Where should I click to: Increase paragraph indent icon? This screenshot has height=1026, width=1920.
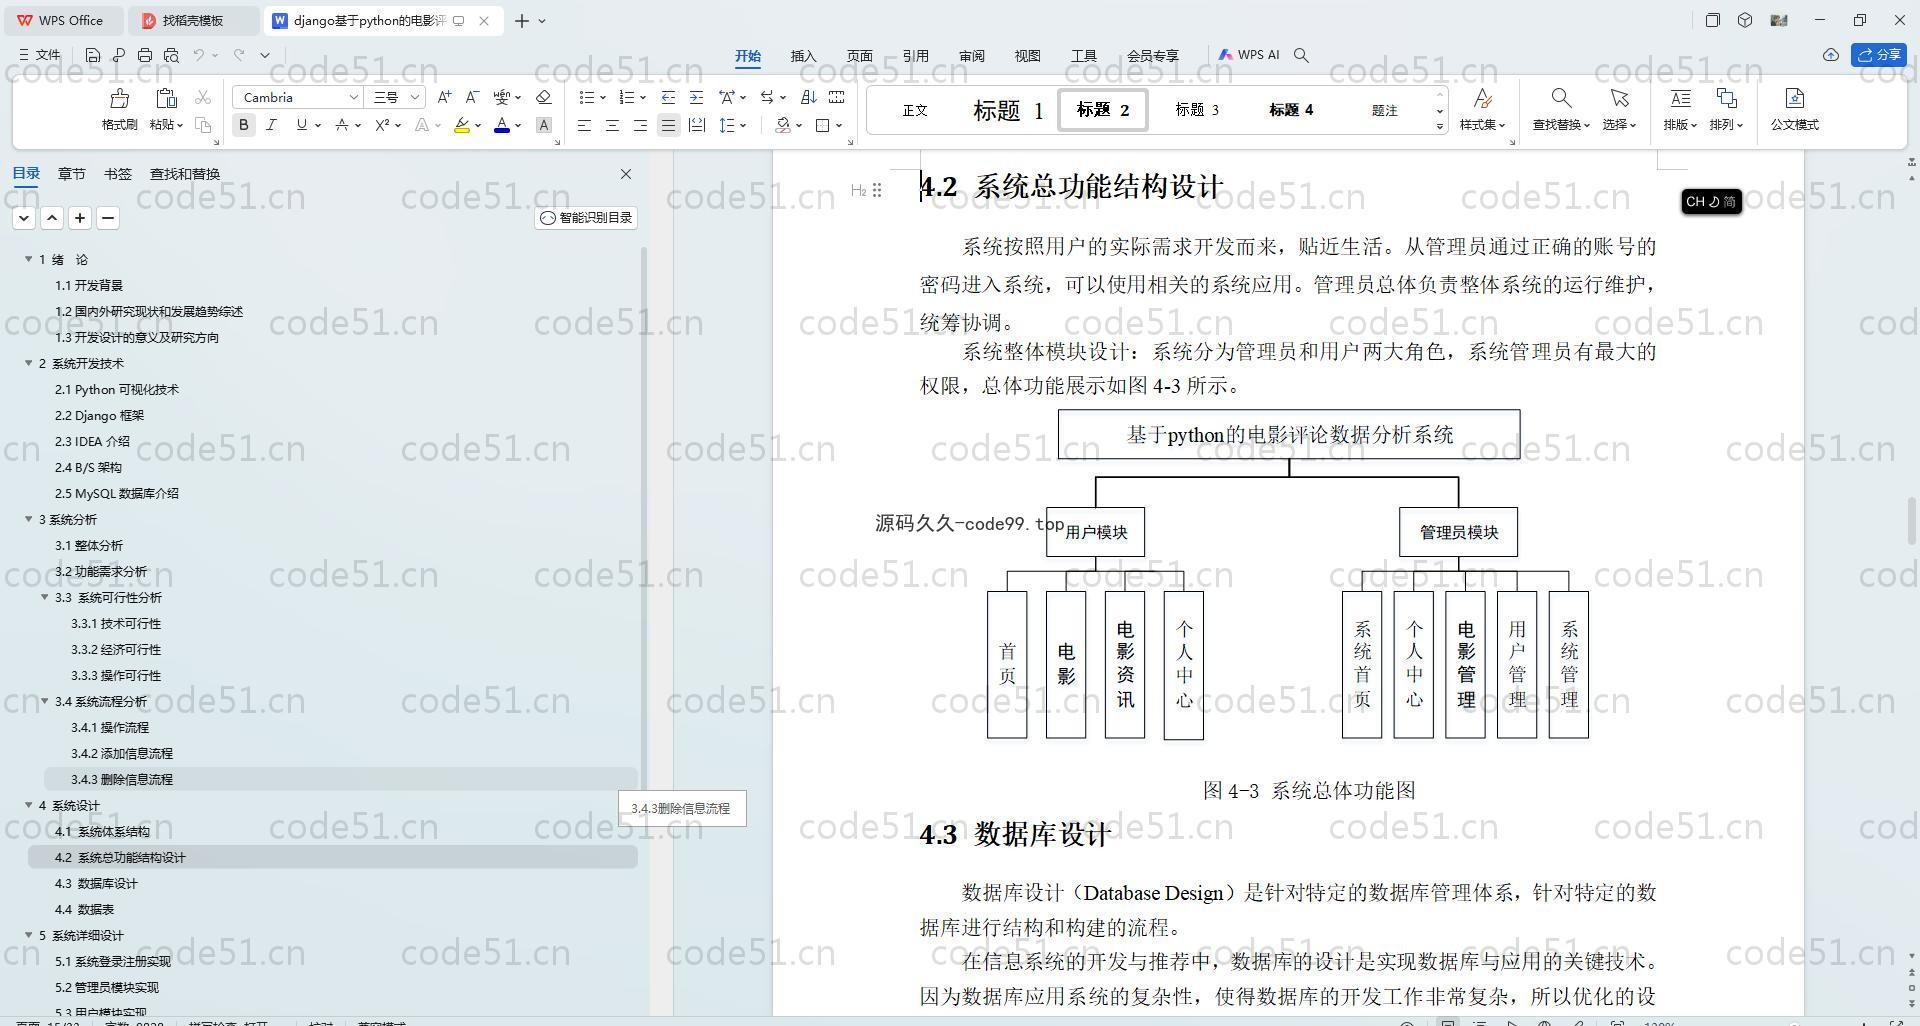click(x=696, y=97)
